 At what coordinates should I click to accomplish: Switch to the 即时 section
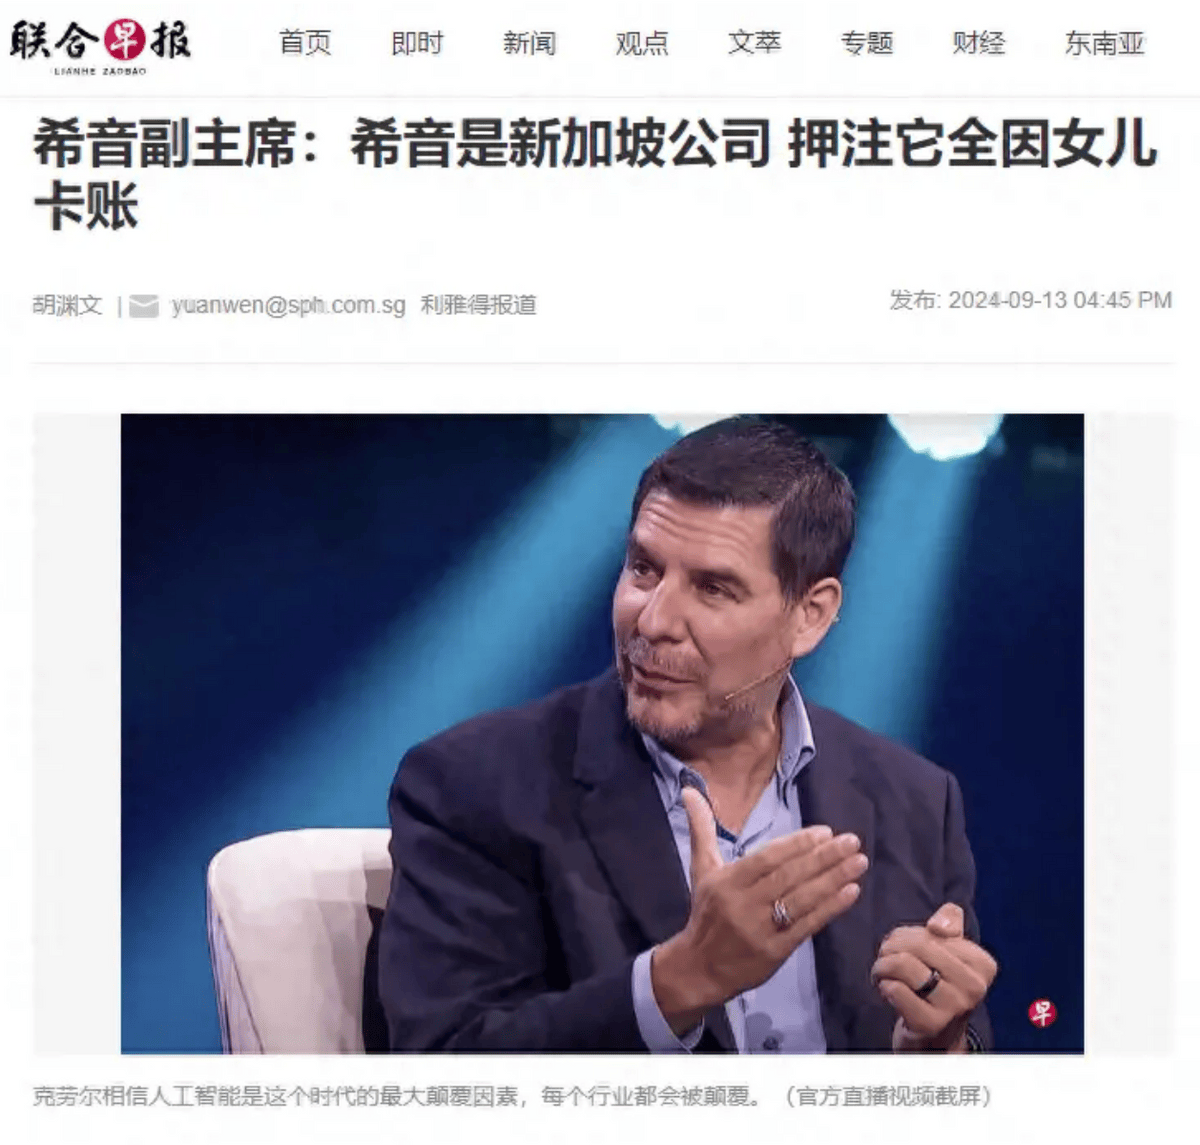417,43
